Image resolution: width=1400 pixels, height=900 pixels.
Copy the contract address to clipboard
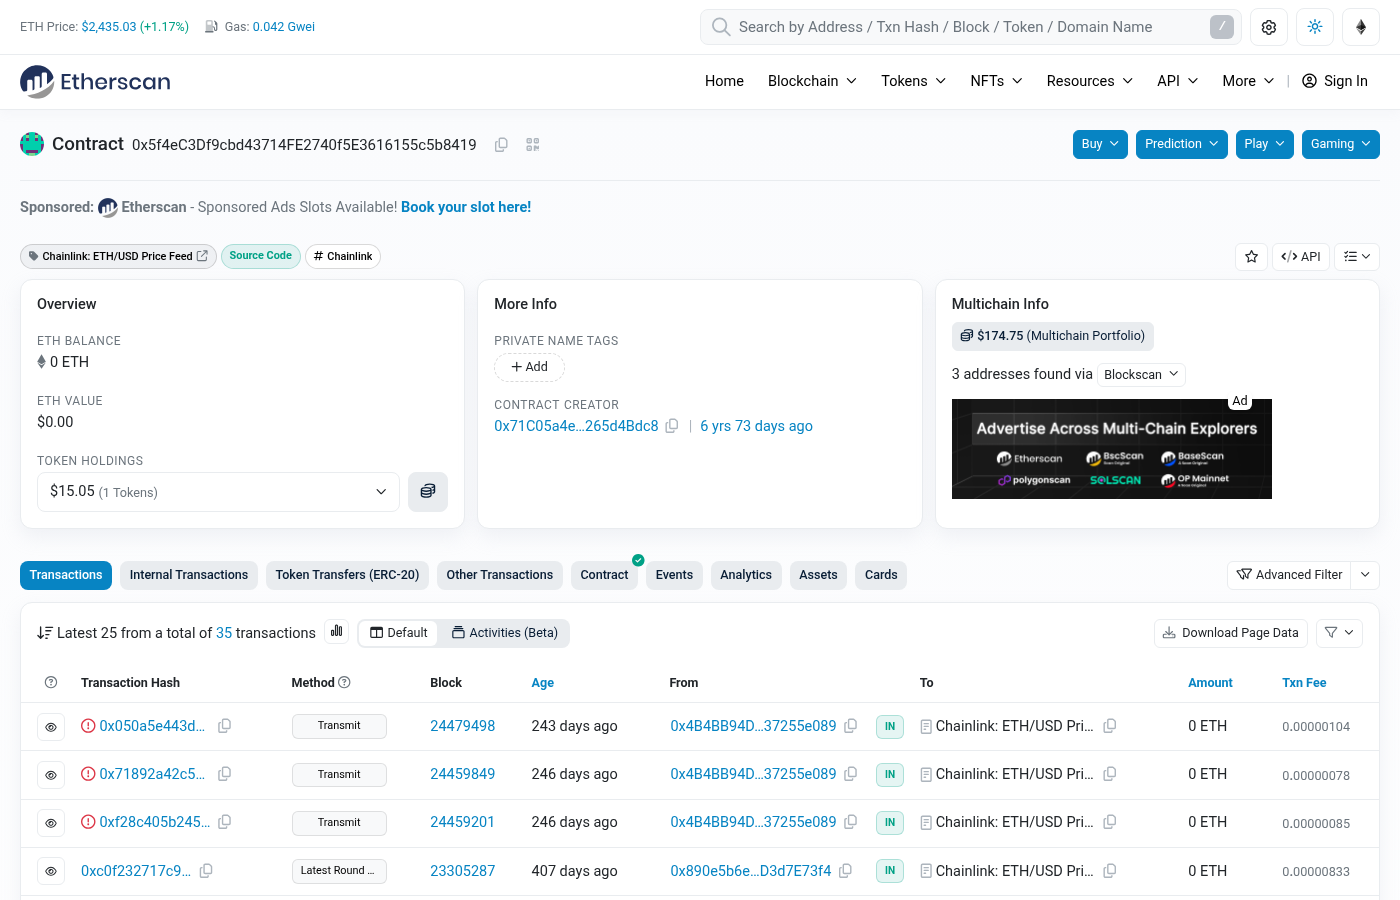501,145
